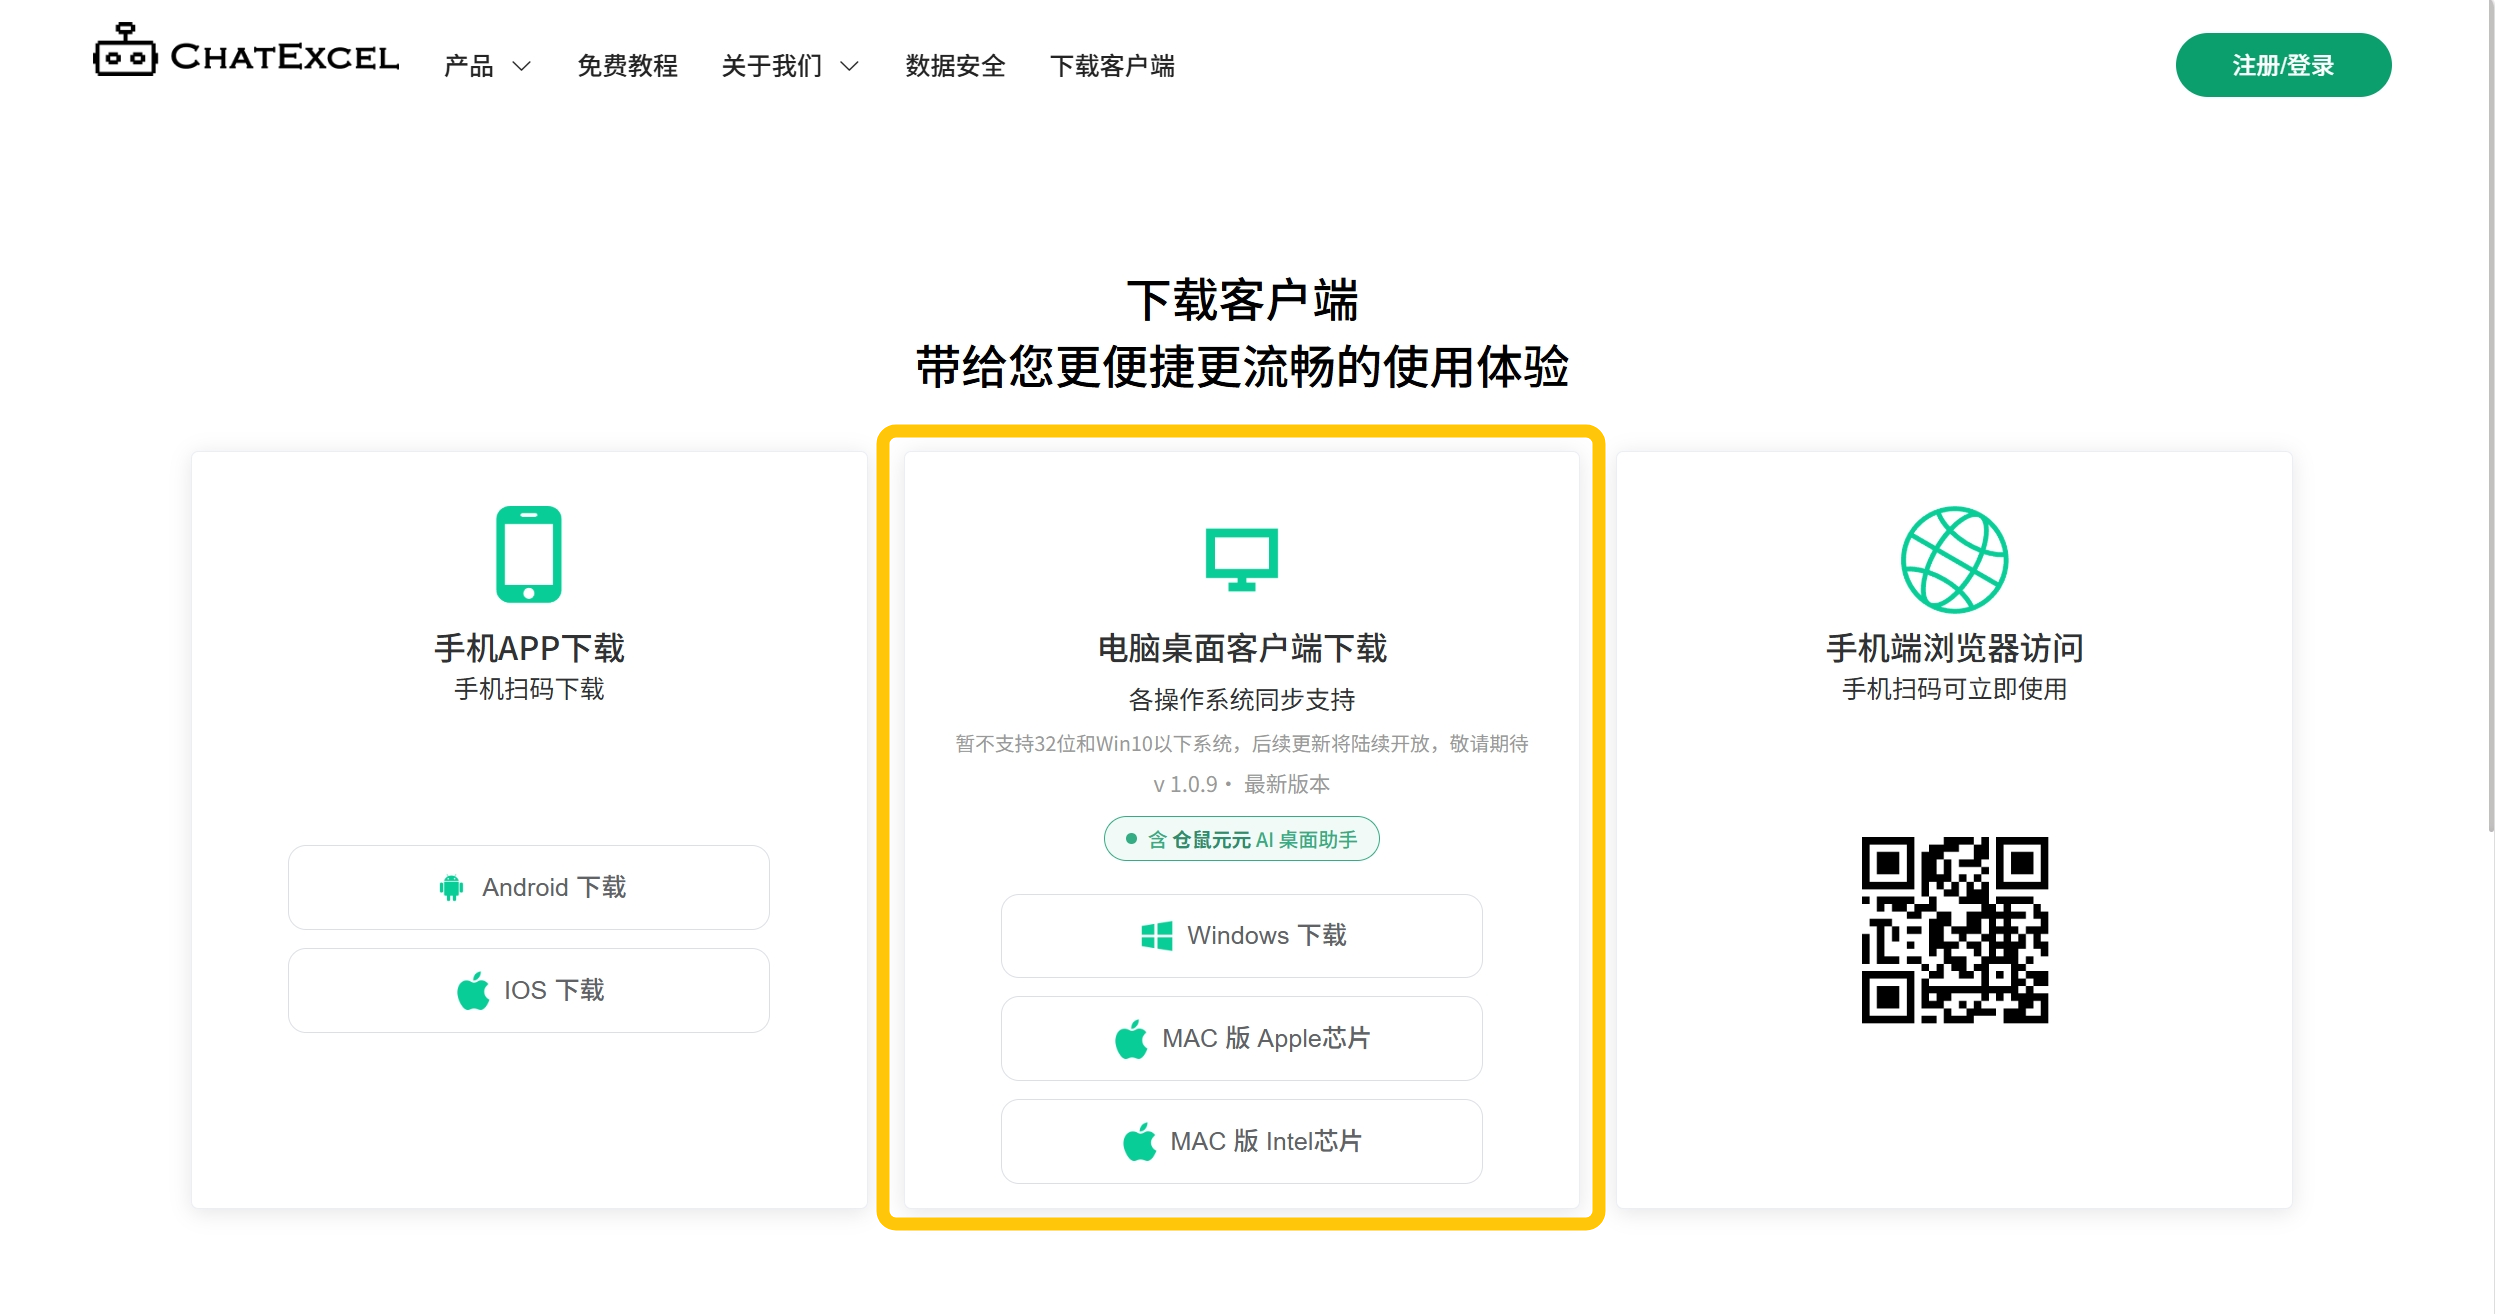Click the 各操作系统同步支持 text
The width and height of the screenshot is (2495, 1314).
pyautogui.click(x=1242, y=700)
